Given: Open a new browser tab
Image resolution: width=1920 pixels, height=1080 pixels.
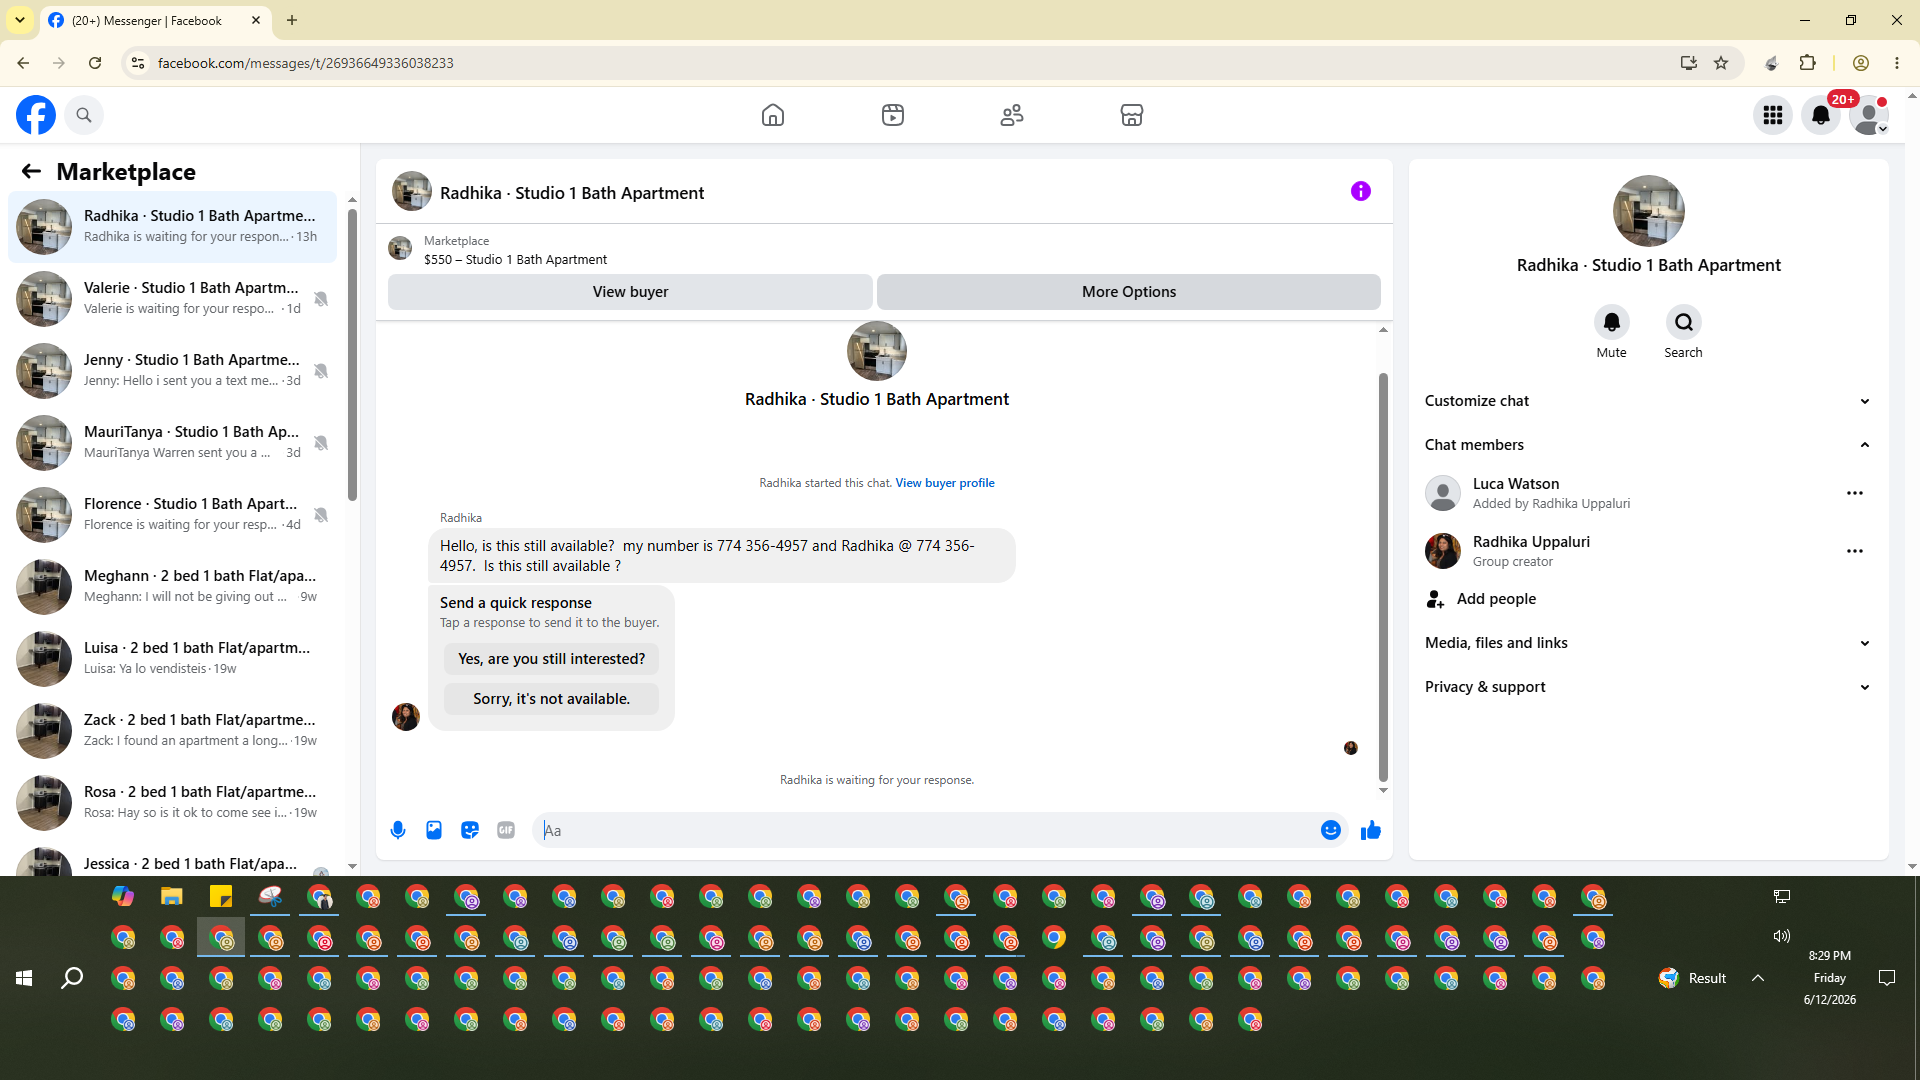Looking at the screenshot, I should [292, 20].
